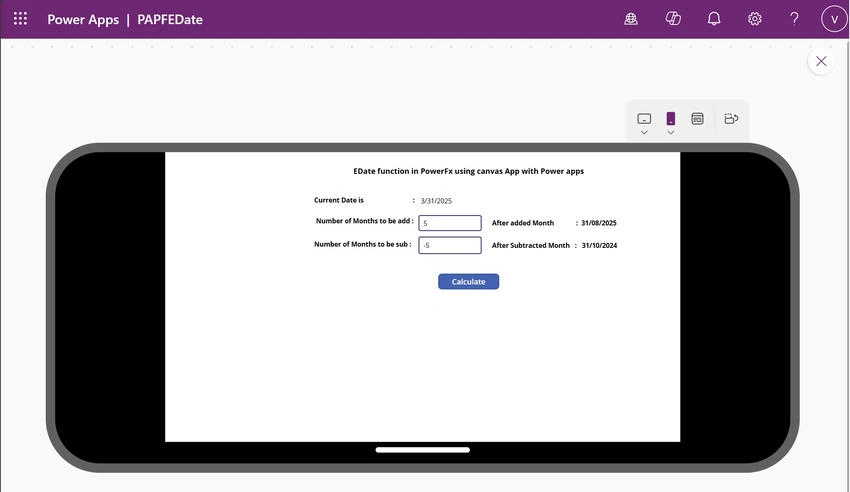
Task: Click the 'After added Month' label
Action: click(x=523, y=223)
